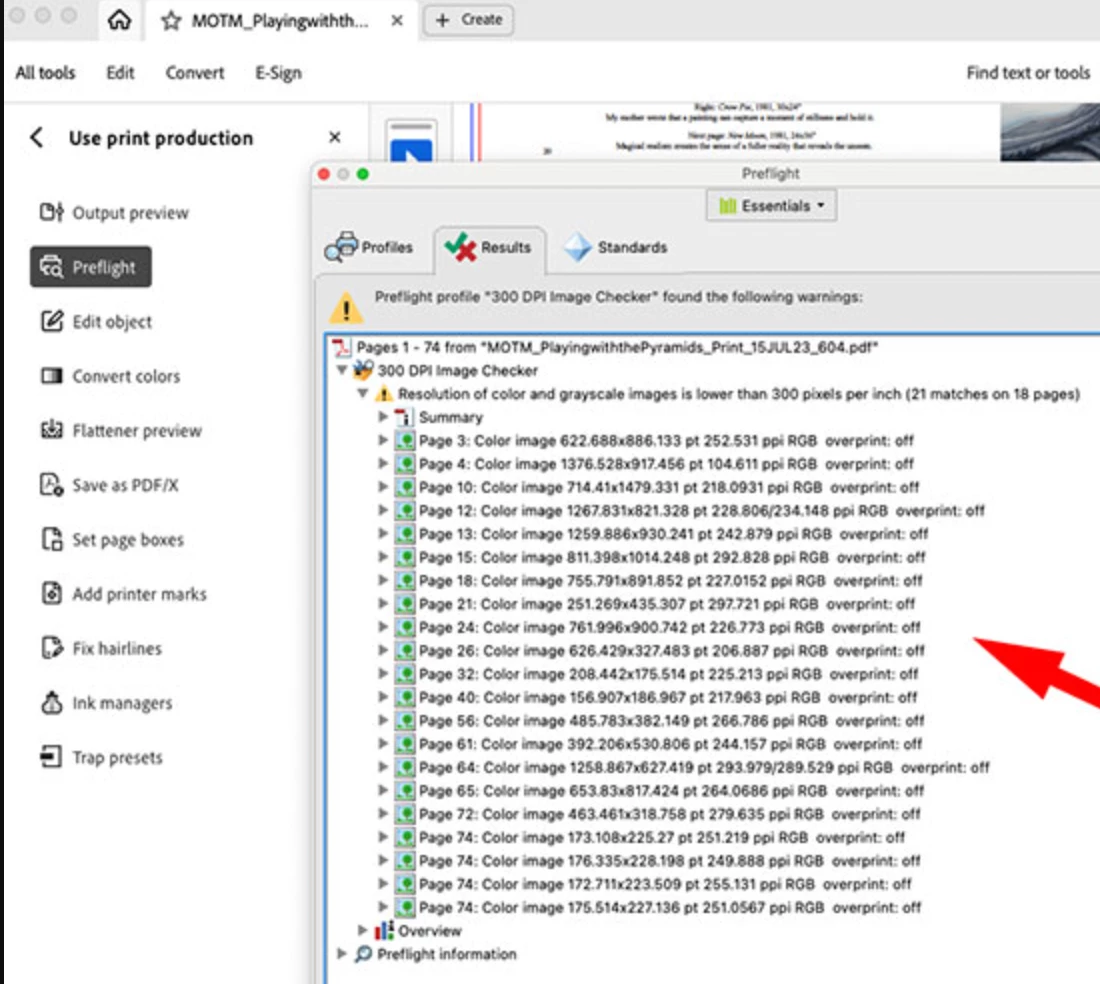Click the image icon for Page 21 row

pyautogui.click(x=405, y=604)
